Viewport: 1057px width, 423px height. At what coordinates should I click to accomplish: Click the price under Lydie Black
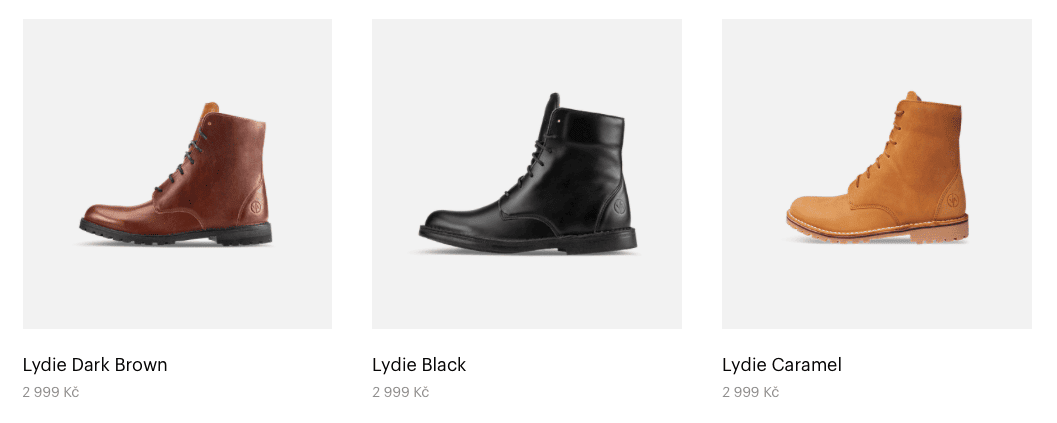[400, 392]
